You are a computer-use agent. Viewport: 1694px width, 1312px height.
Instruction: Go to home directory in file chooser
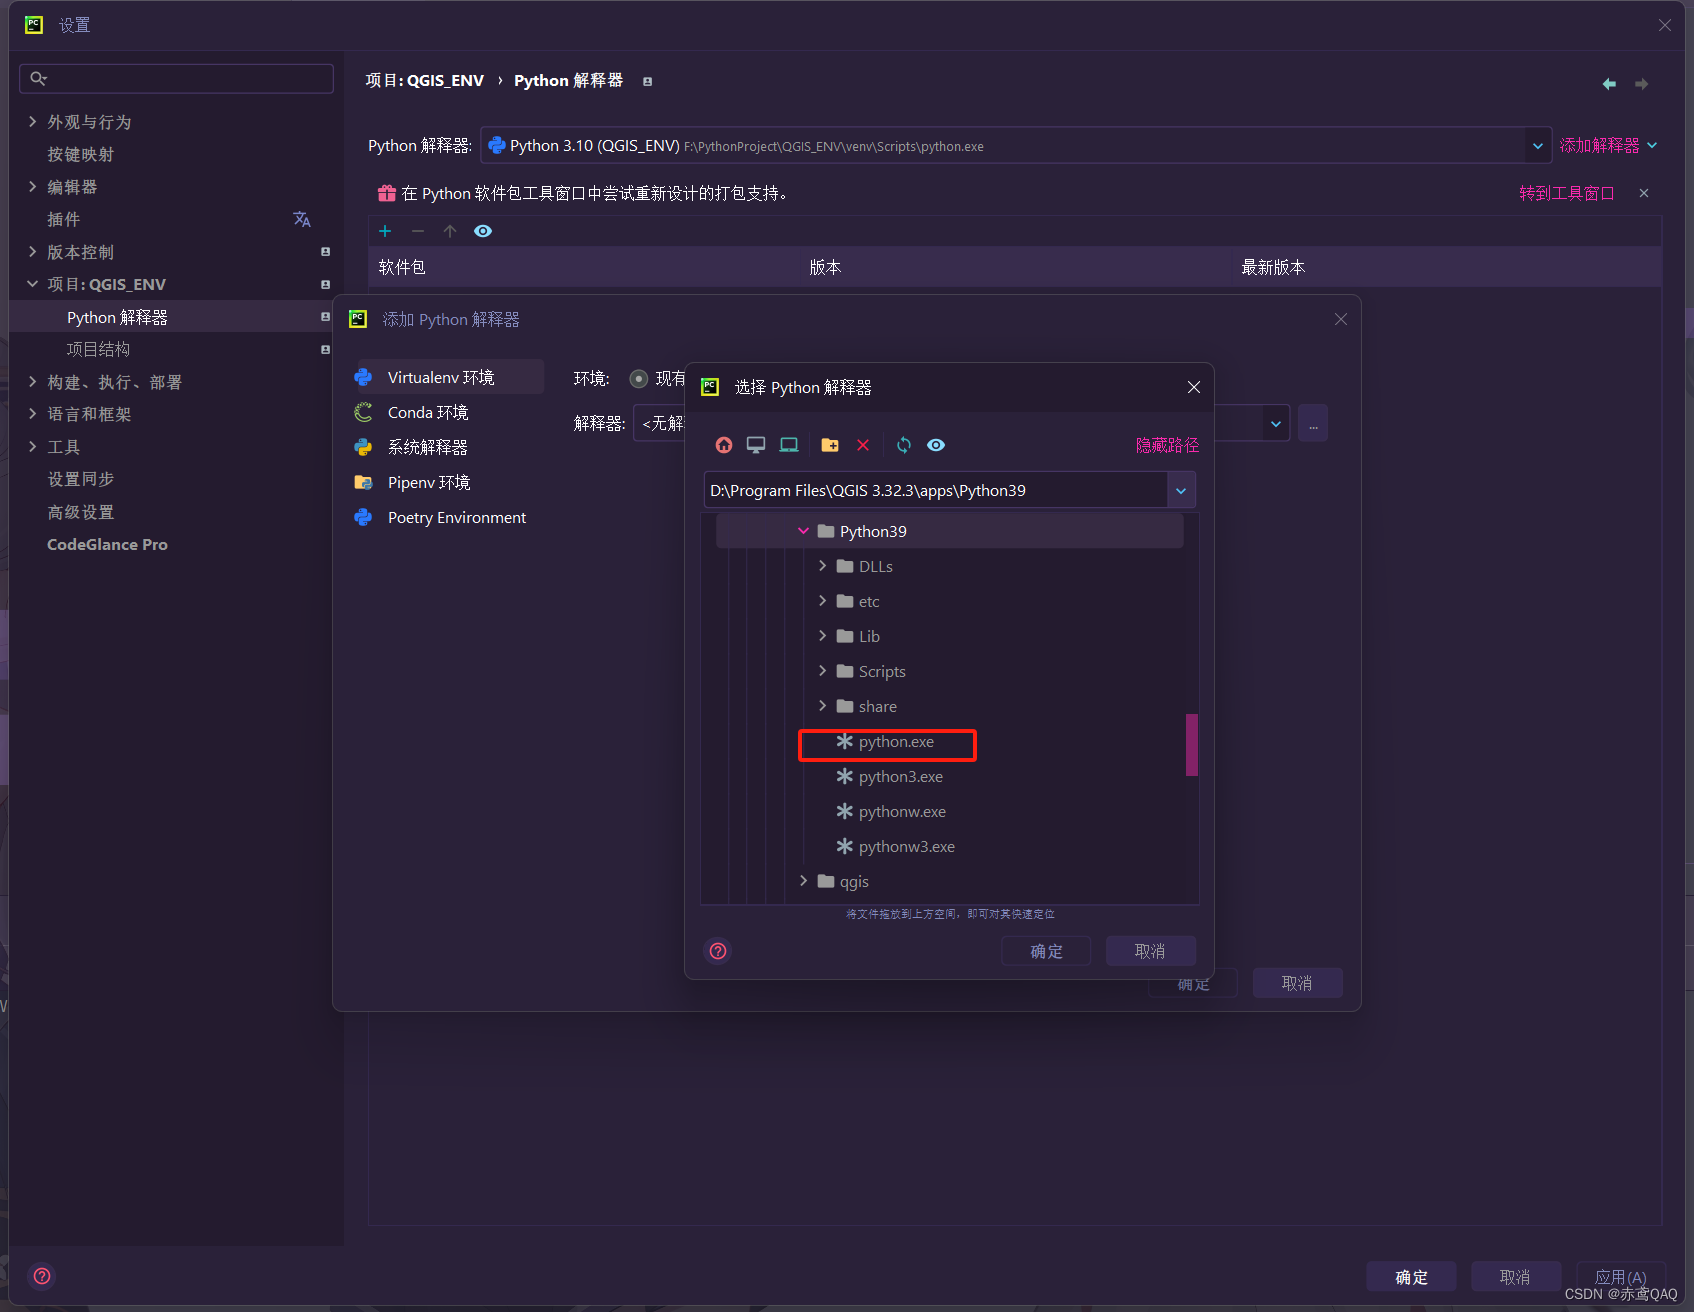point(724,445)
